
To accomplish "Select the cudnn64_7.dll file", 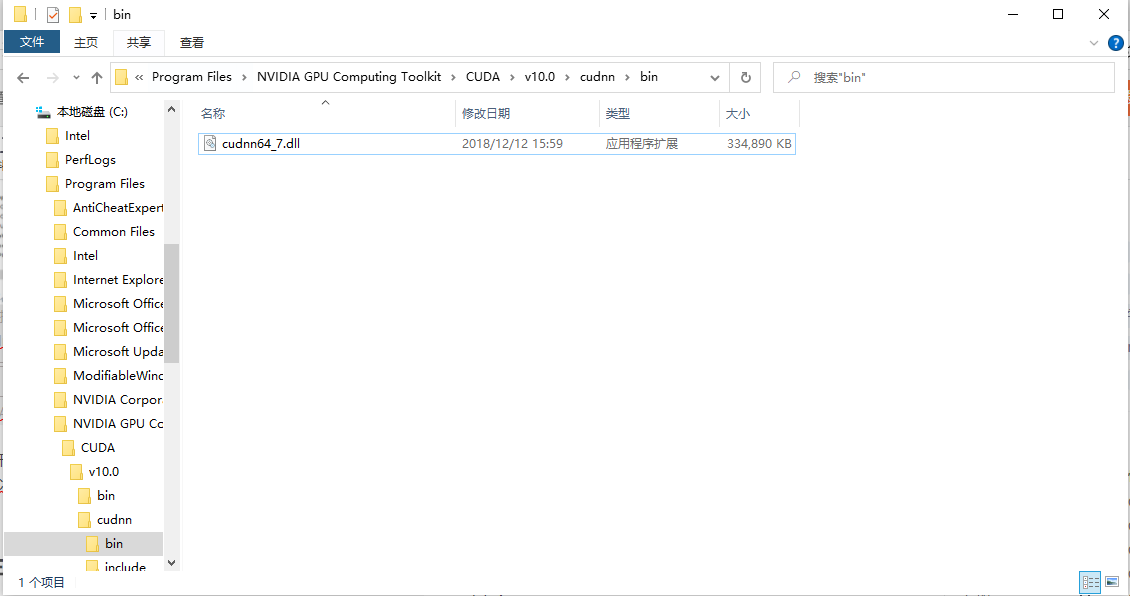I will 497,143.
